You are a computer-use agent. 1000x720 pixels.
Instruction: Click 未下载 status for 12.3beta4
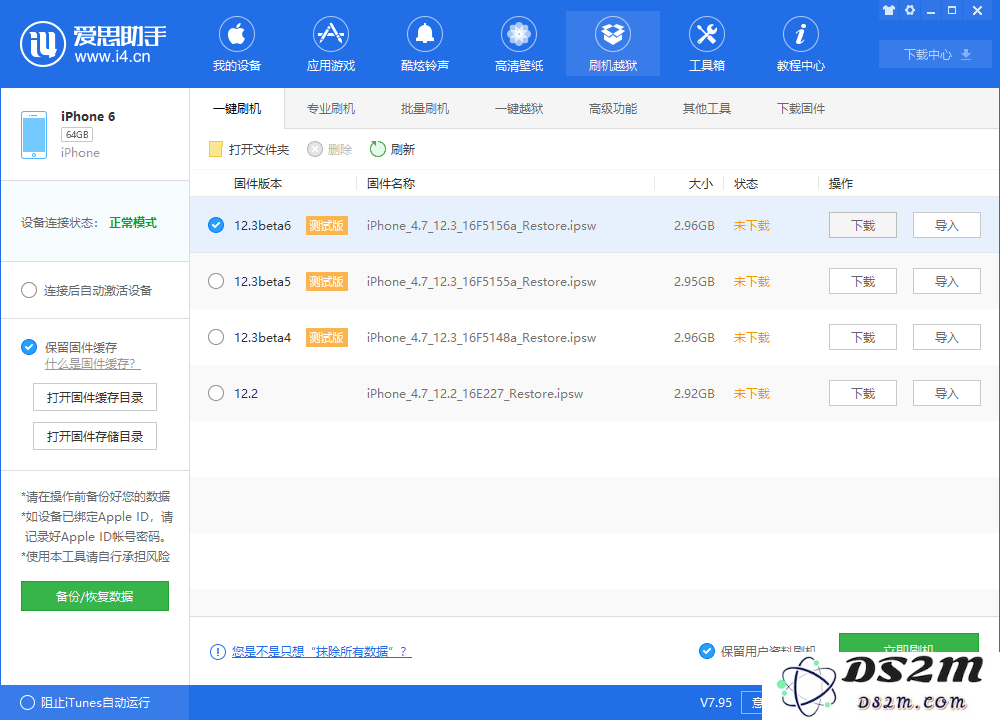(x=752, y=337)
